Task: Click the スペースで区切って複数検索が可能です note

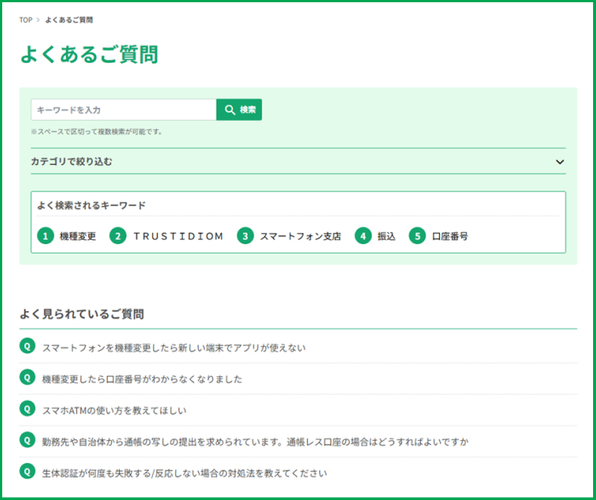Action: pyautogui.click(x=97, y=132)
